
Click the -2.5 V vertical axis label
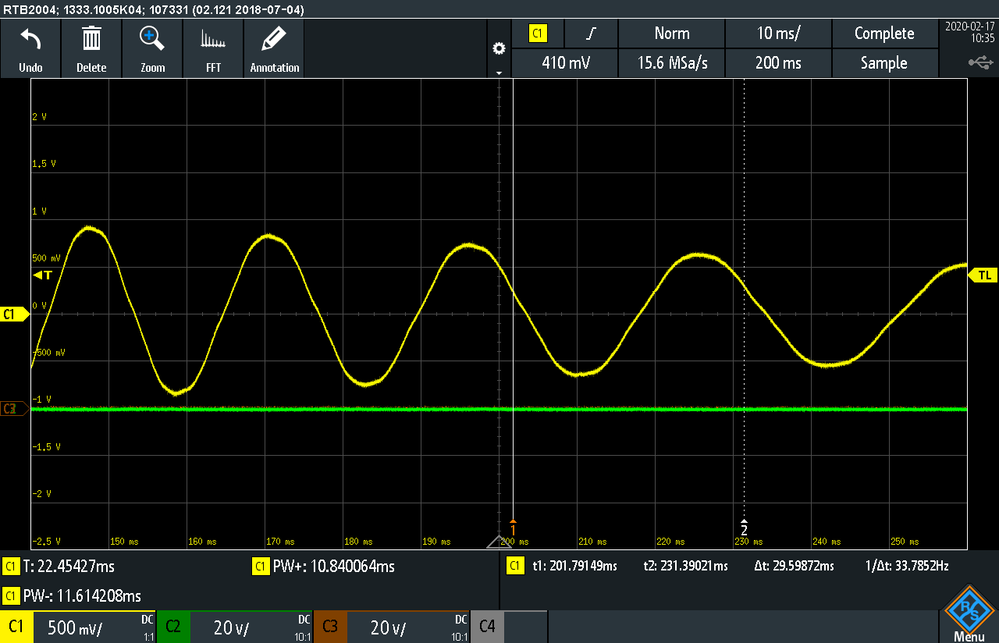[x=47, y=541]
